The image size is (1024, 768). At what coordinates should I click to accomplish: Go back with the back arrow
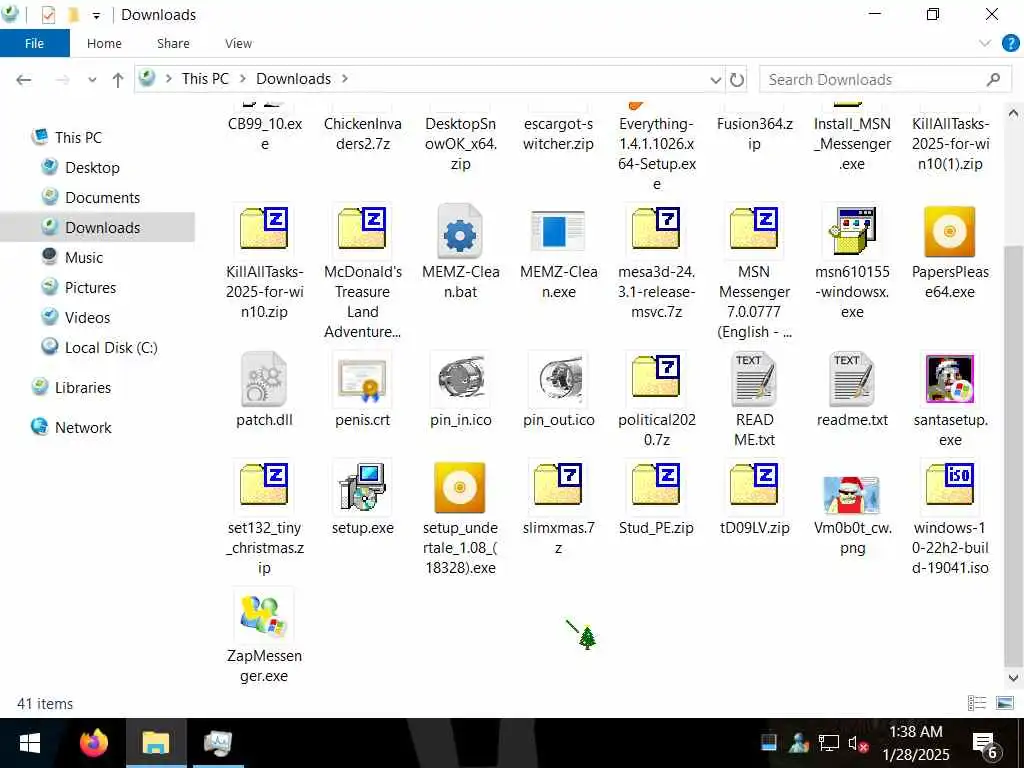click(24, 80)
